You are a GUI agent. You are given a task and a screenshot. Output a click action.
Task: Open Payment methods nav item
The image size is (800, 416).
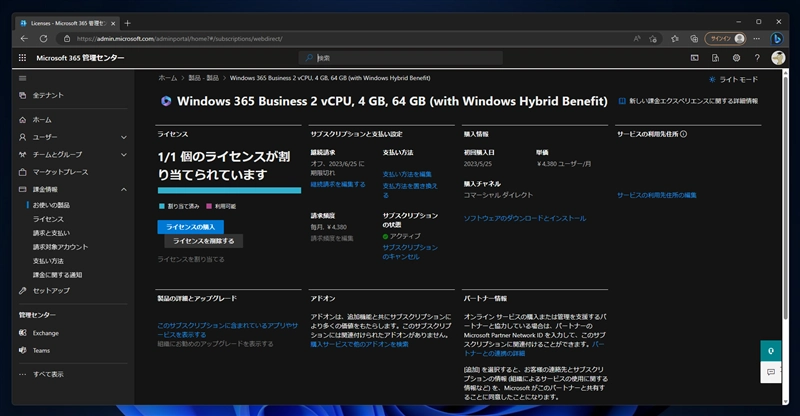[48, 261]
